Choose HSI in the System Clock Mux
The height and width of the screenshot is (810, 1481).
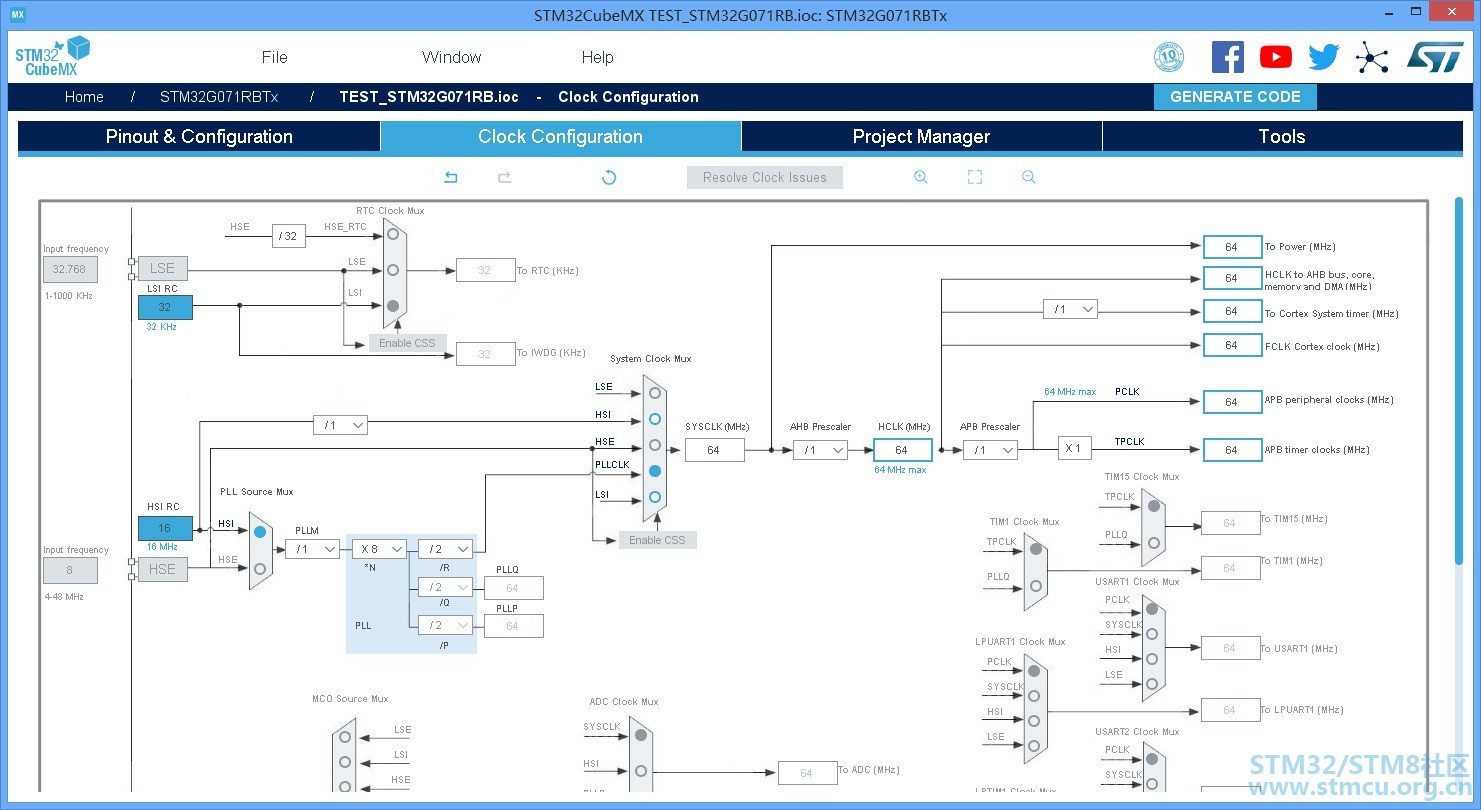click(655, 419)
